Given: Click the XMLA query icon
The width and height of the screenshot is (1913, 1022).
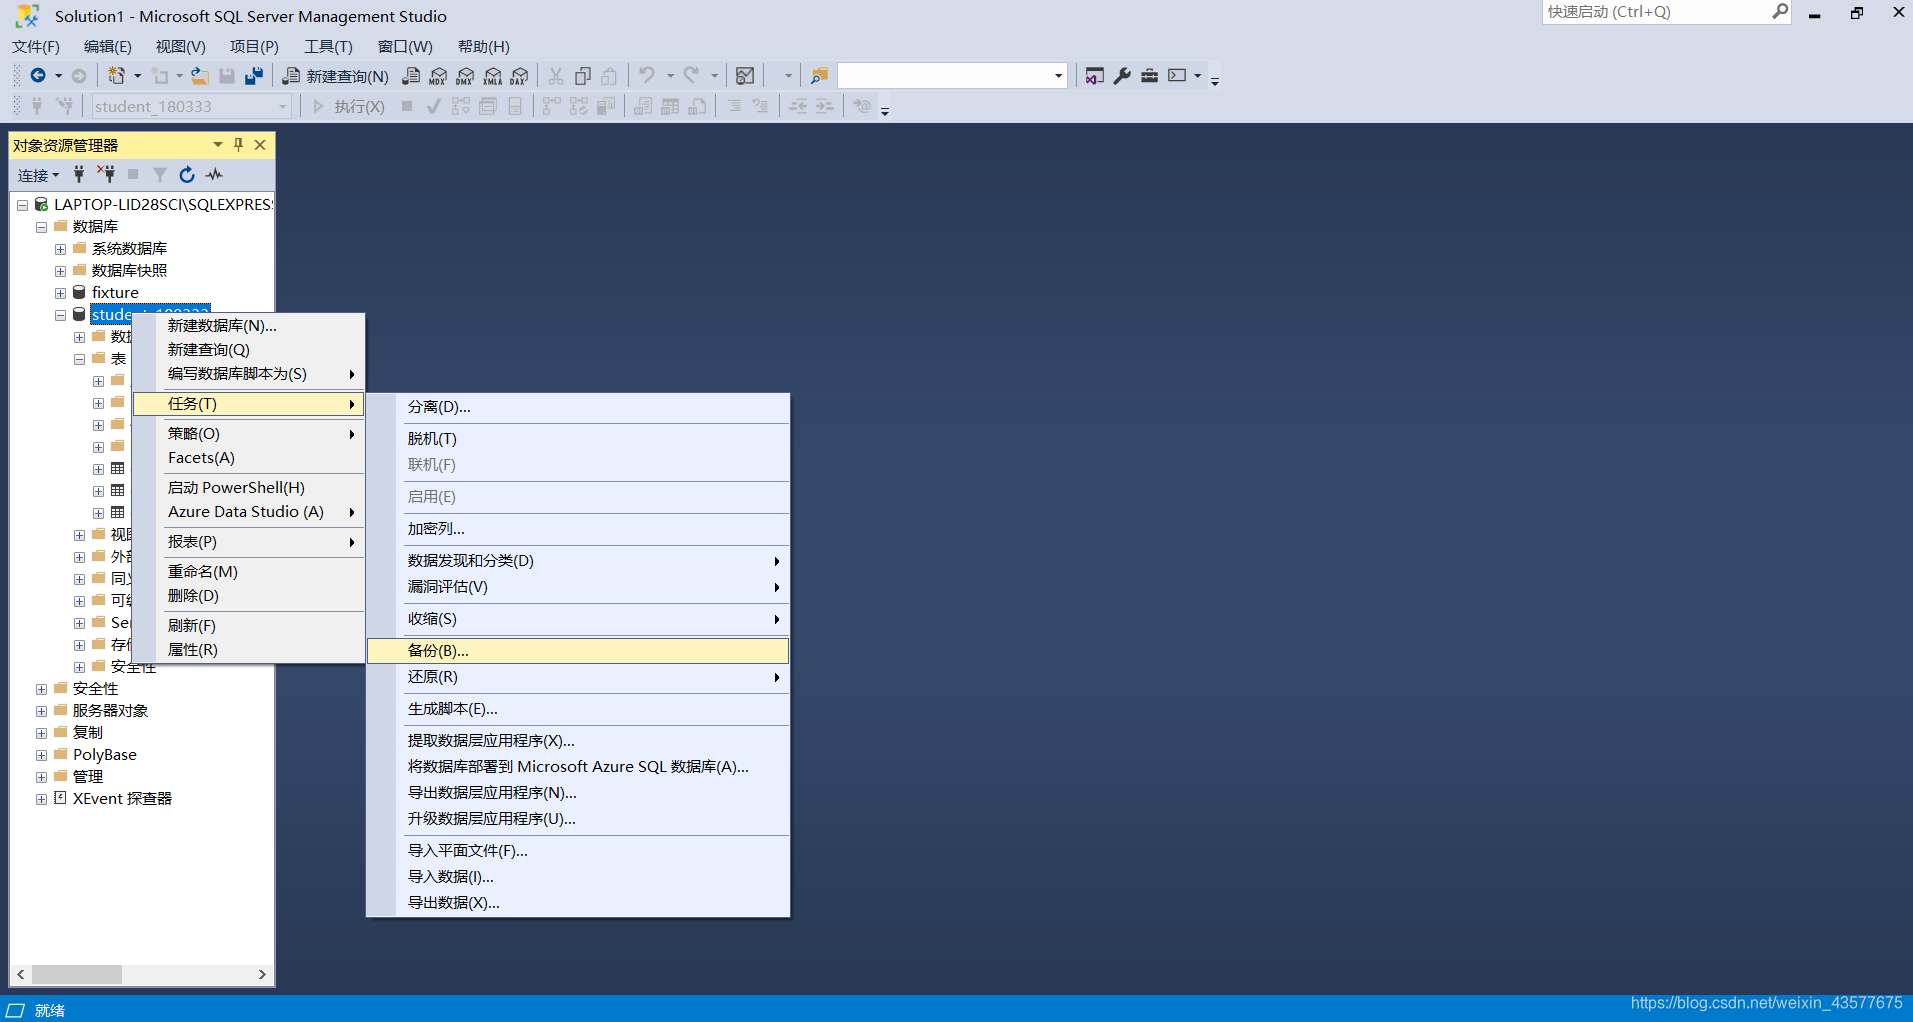Looking at the screenshot, I should 493,76.
